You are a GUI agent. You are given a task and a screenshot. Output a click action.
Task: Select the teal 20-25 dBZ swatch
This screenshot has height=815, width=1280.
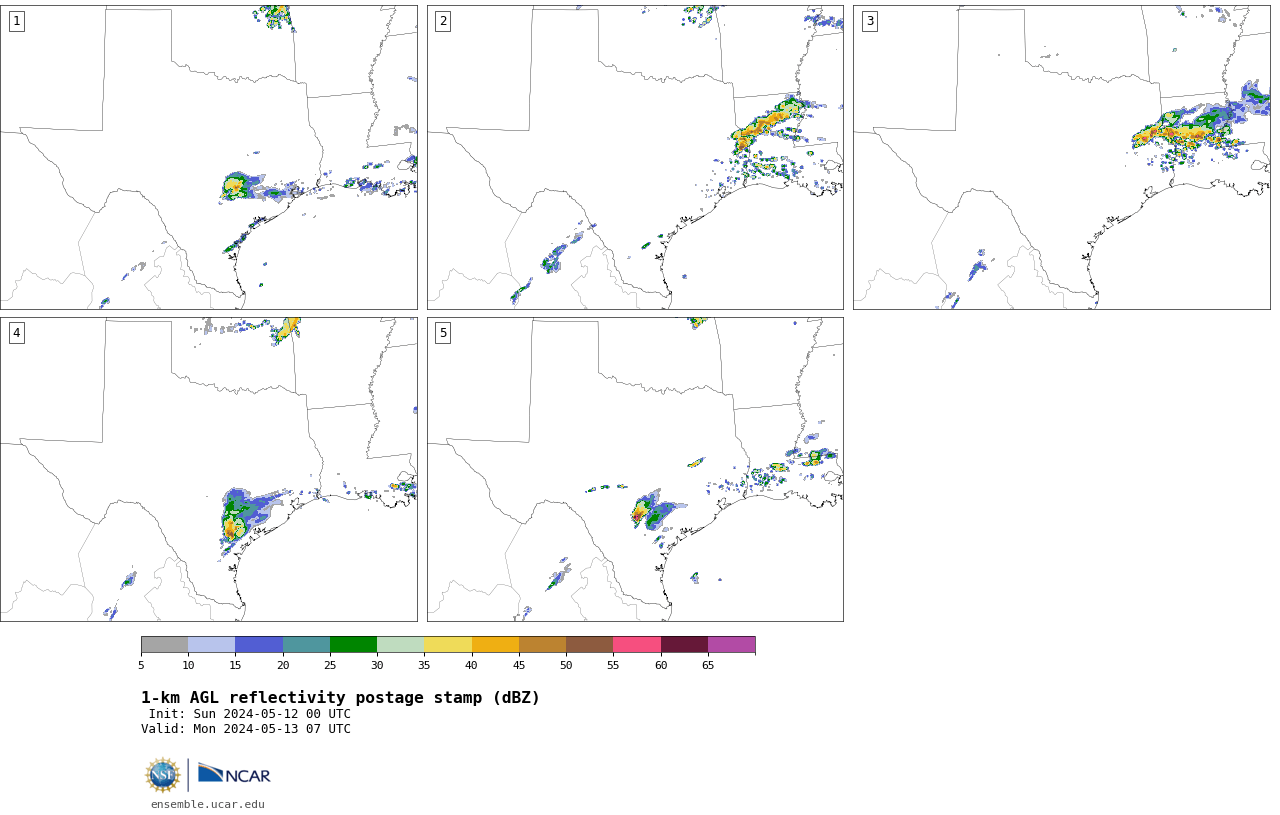tap(306, 645)
